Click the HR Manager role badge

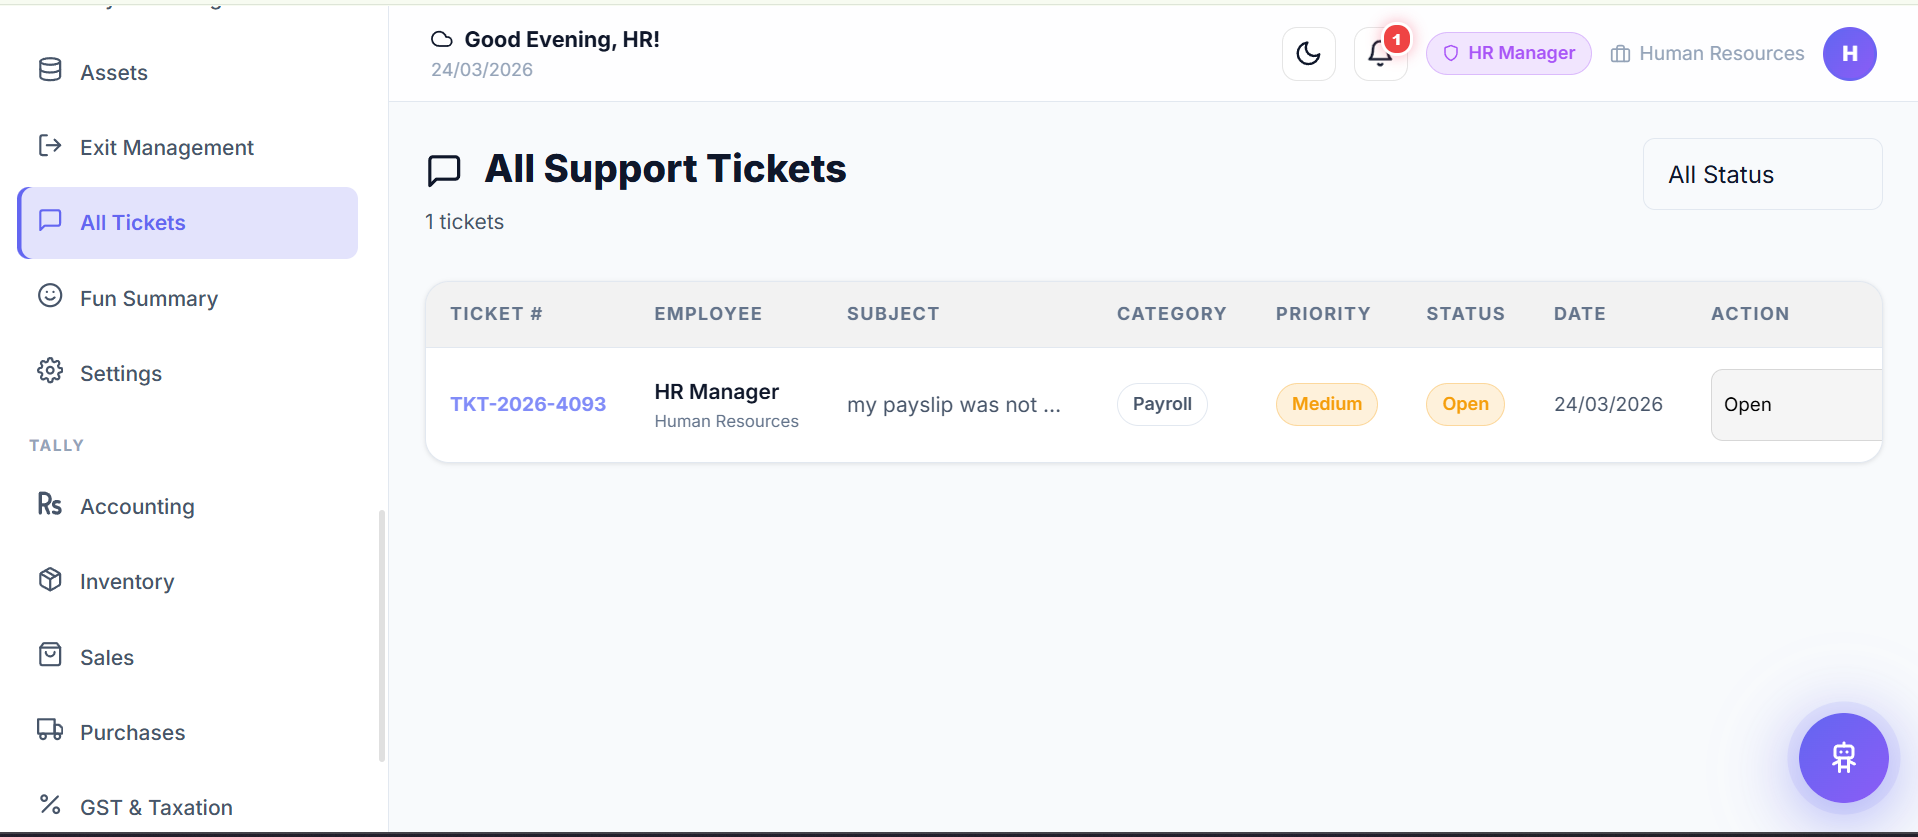pos(1508,53)
